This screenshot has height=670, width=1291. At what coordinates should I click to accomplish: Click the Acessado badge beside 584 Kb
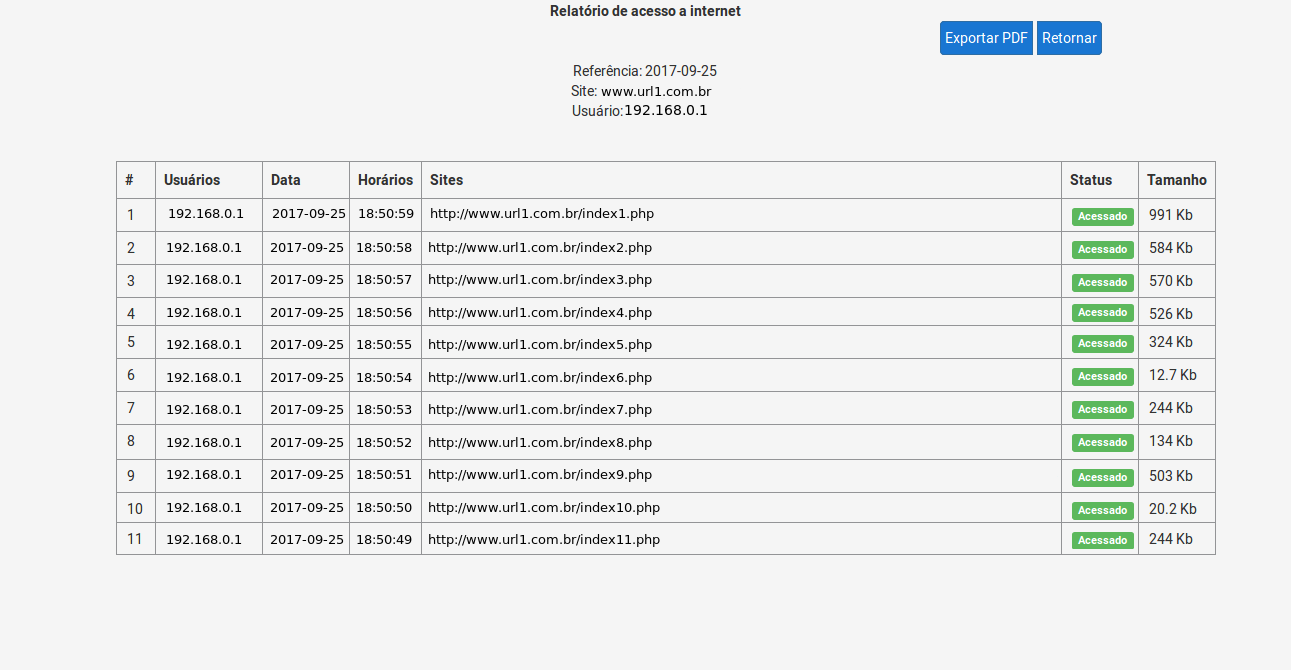[x=1102, y=249]
